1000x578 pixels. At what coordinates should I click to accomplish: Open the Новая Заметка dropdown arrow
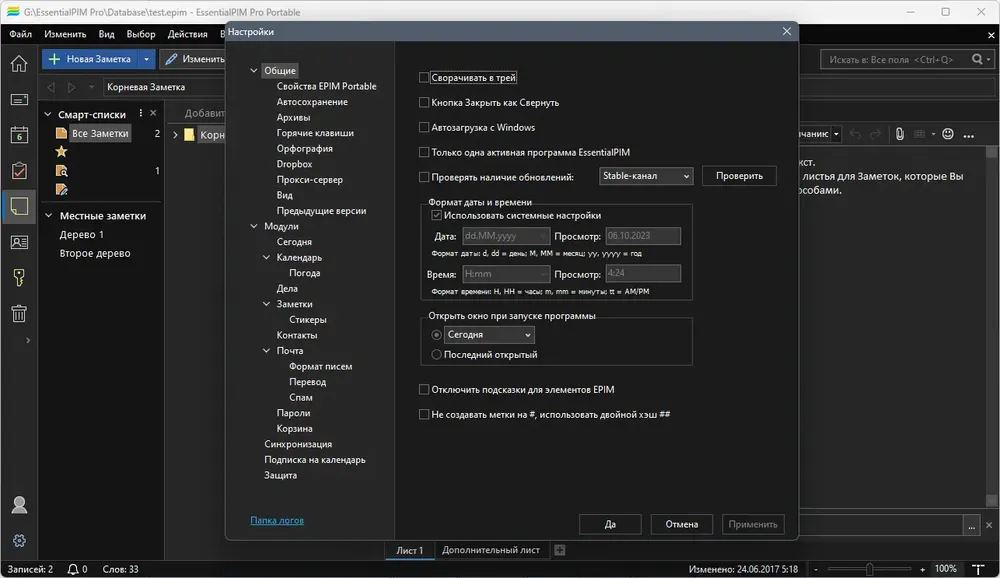146,59
